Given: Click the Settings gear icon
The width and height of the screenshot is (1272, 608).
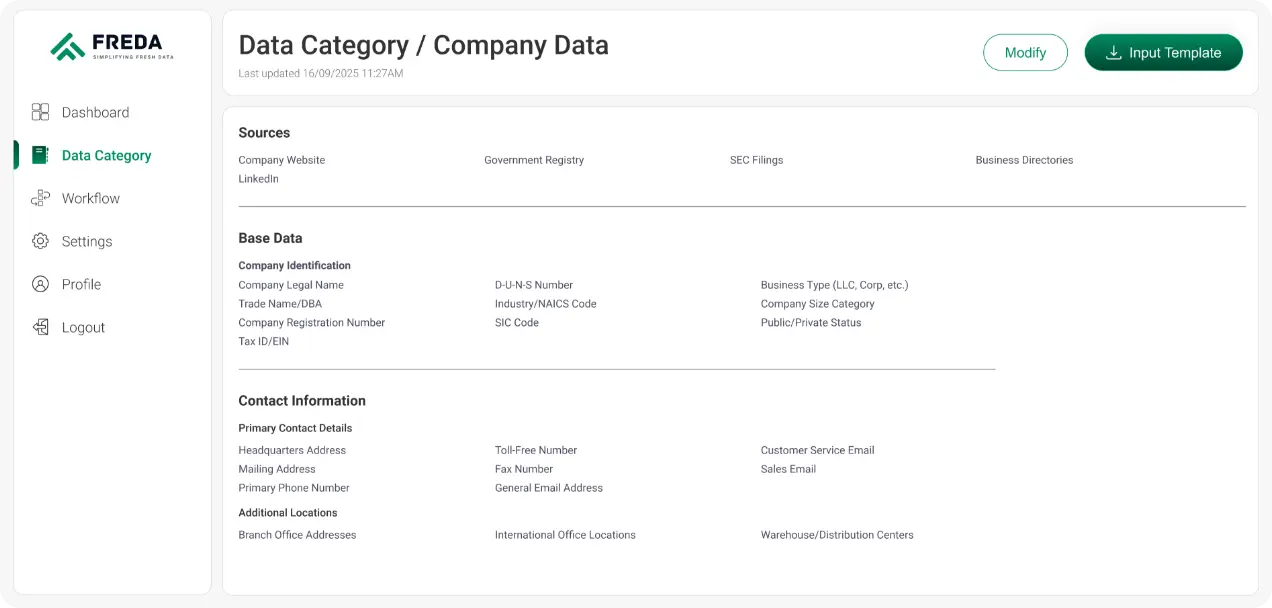Looking at the screenshot, I should [40, 241].
